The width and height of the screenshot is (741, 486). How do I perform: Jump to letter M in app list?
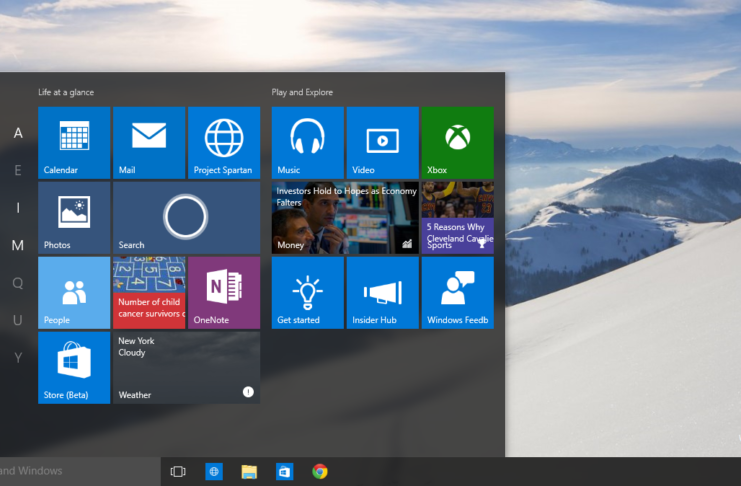coord(17,245)
